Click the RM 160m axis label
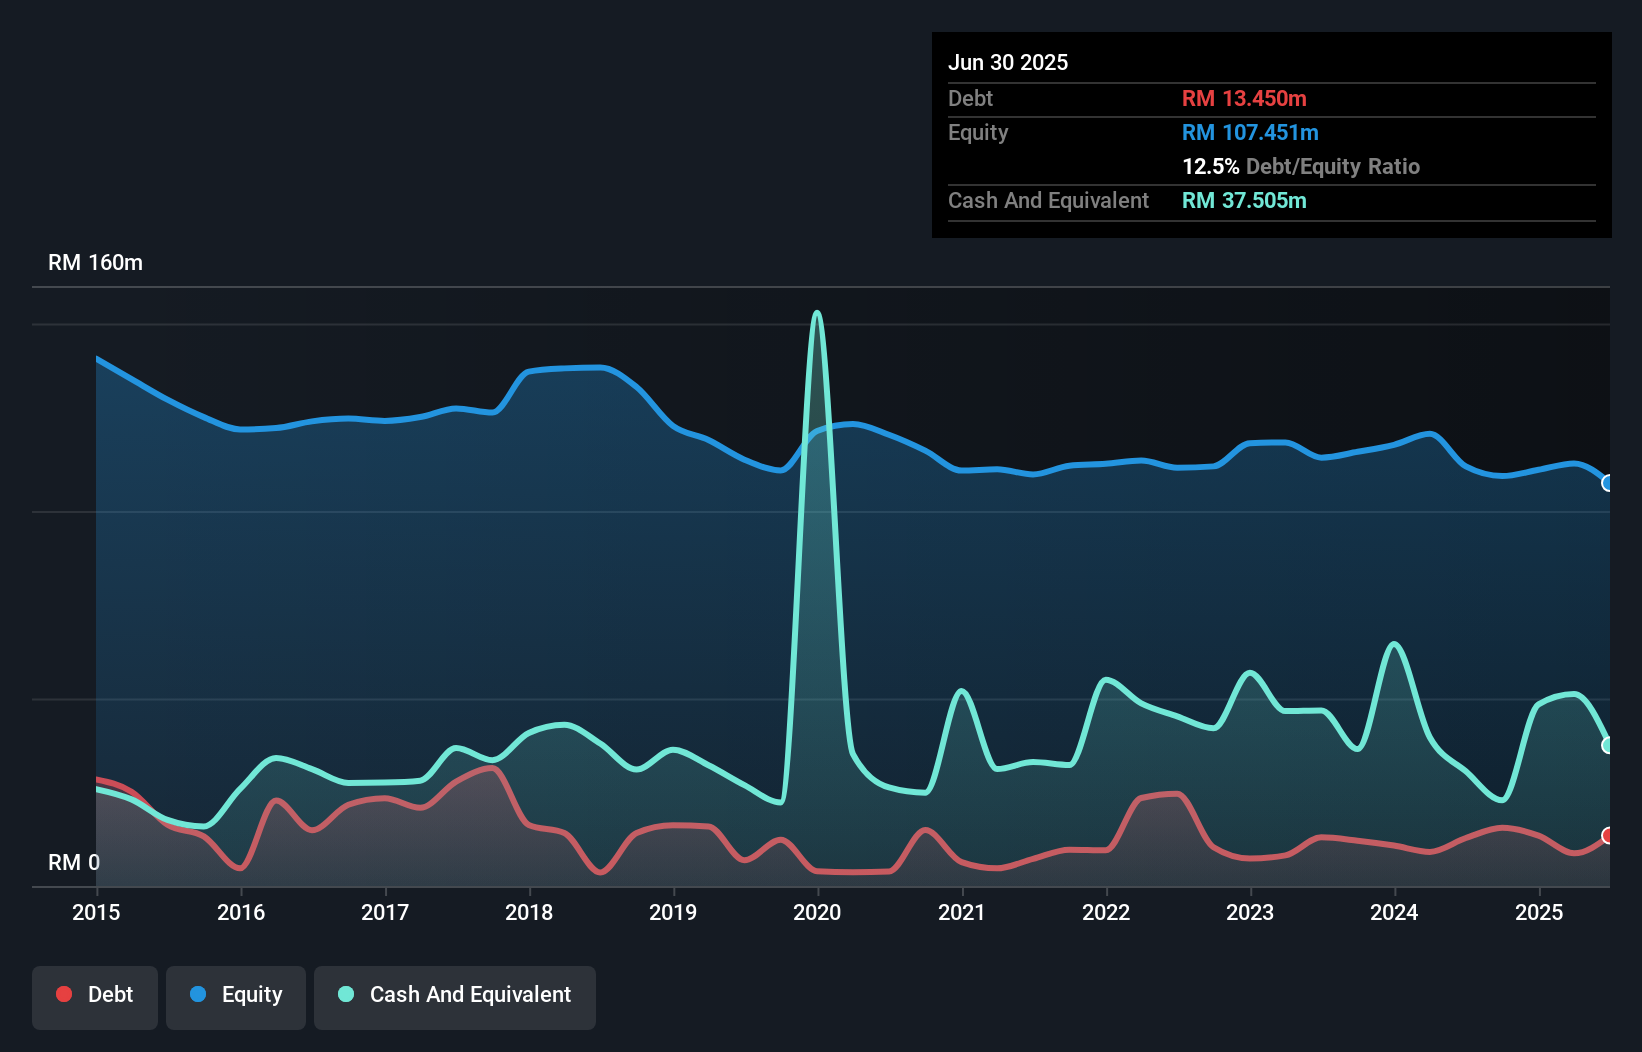1642x1052 pixels. pyautogui.click(x=95, y=262)
